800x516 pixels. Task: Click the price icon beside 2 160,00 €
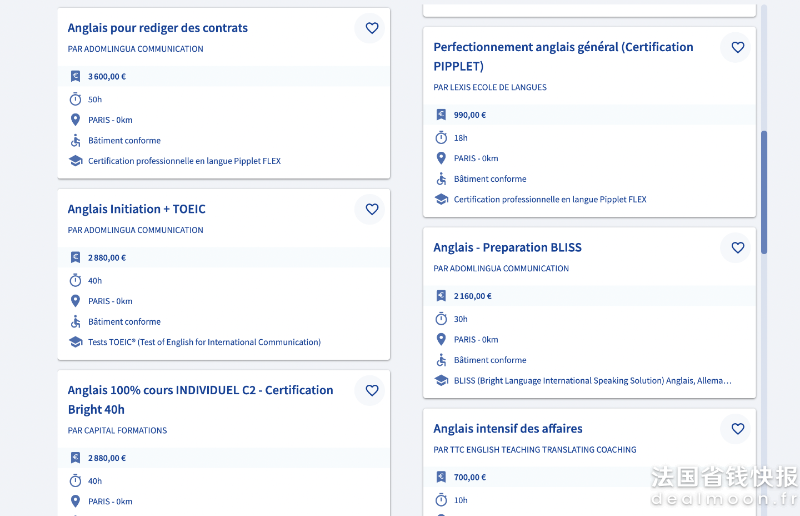click(441, 296)
